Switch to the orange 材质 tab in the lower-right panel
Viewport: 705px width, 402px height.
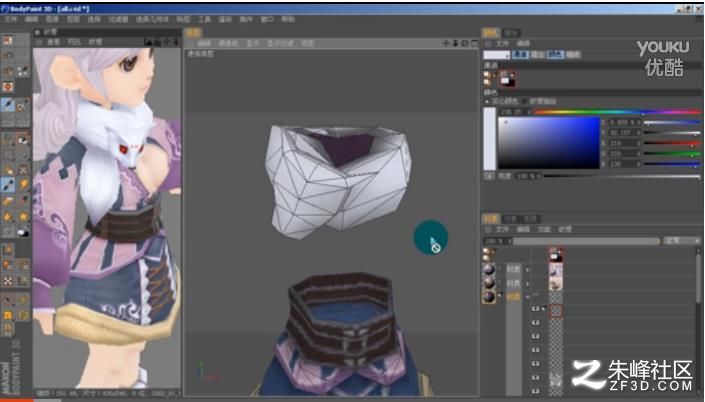(x=491, y=219)
